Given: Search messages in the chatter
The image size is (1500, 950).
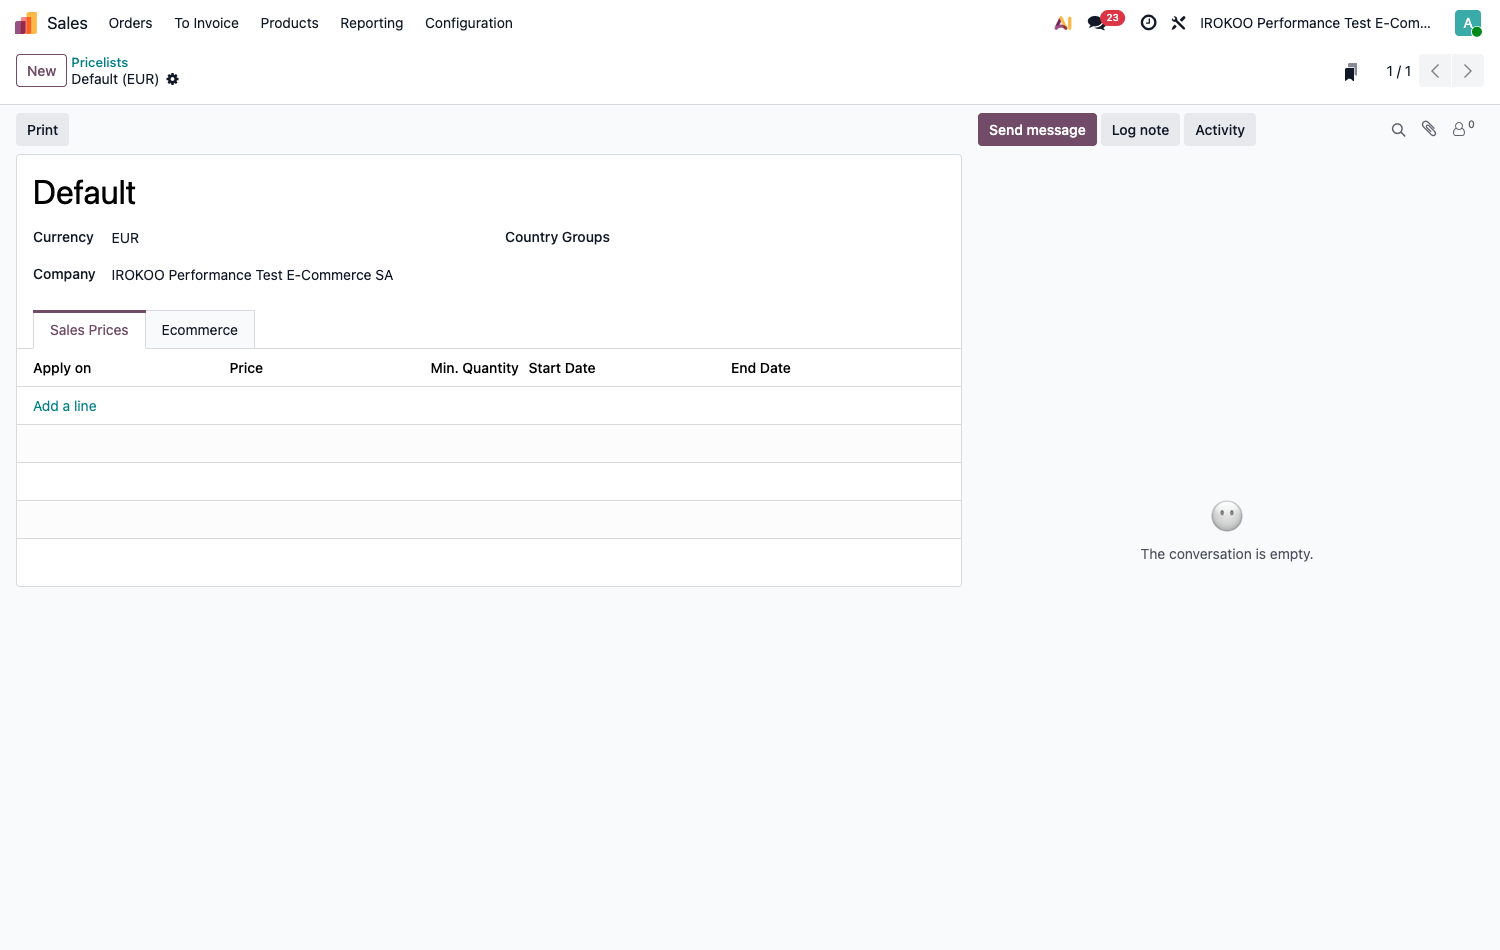Looking at the screenshot, I should pos(1399,130).
